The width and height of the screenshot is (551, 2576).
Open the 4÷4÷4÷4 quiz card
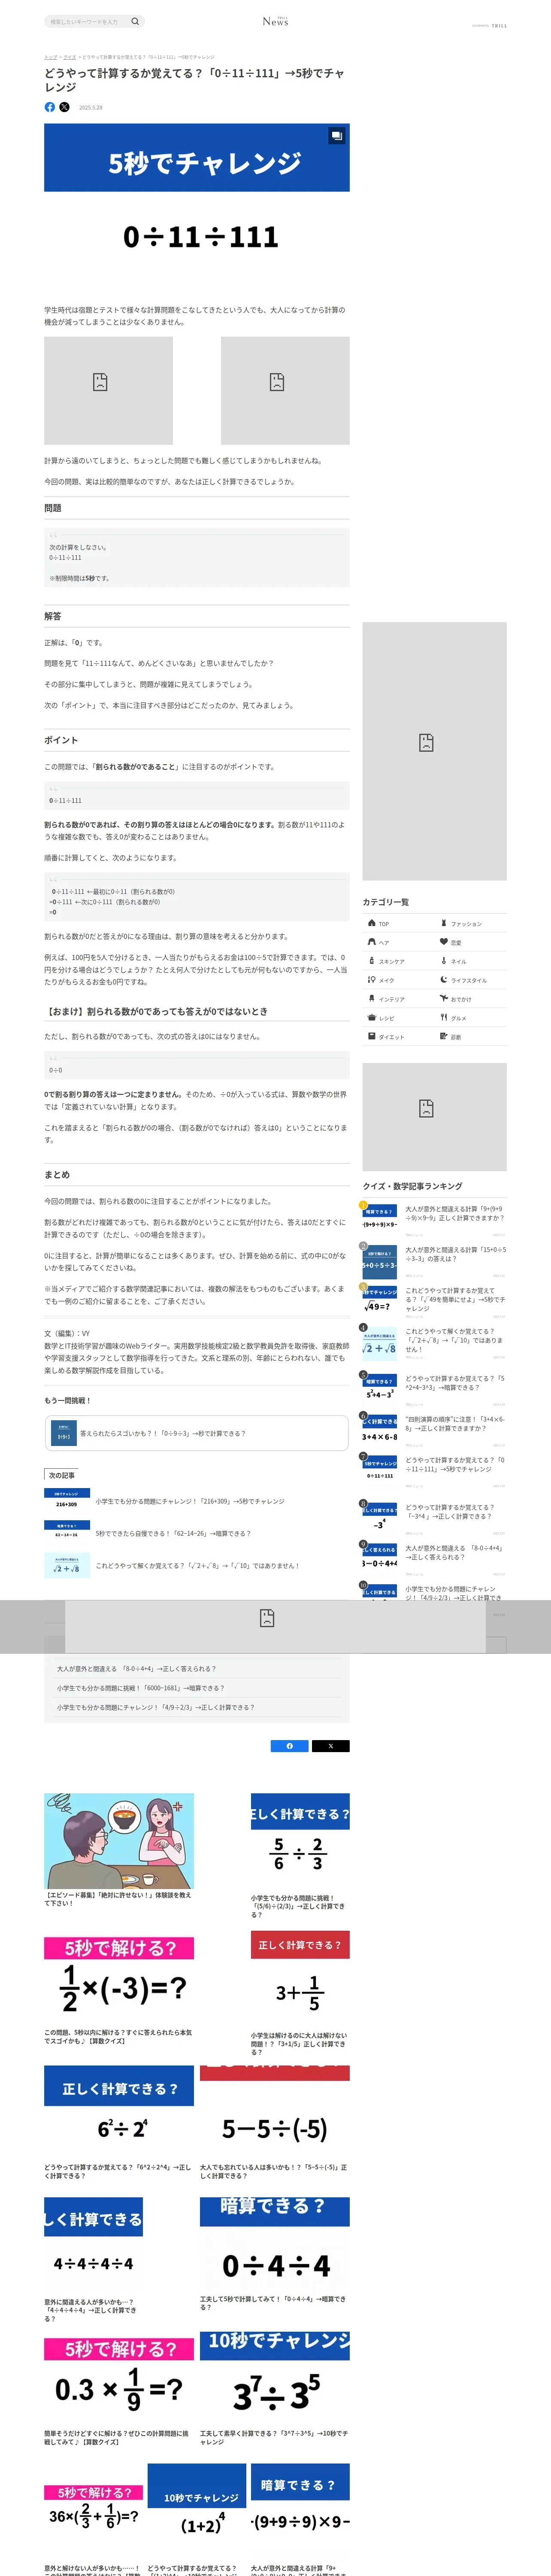(93, 2259)
